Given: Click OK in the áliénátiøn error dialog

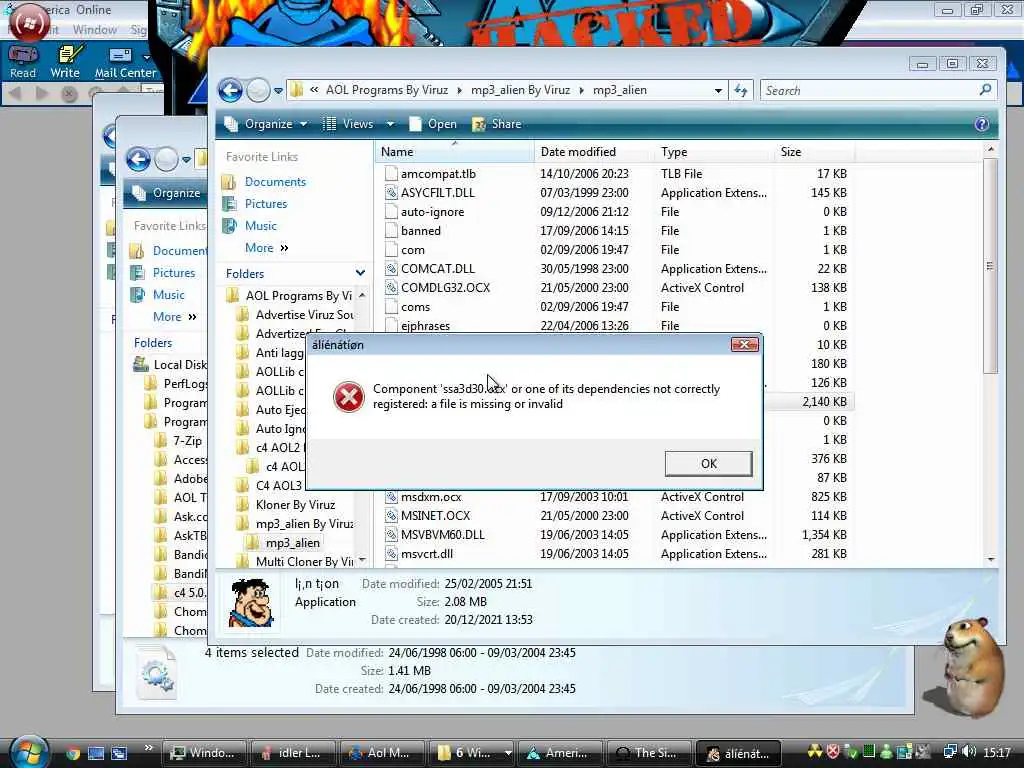Looking at the screenshot, I should [709, 463].
